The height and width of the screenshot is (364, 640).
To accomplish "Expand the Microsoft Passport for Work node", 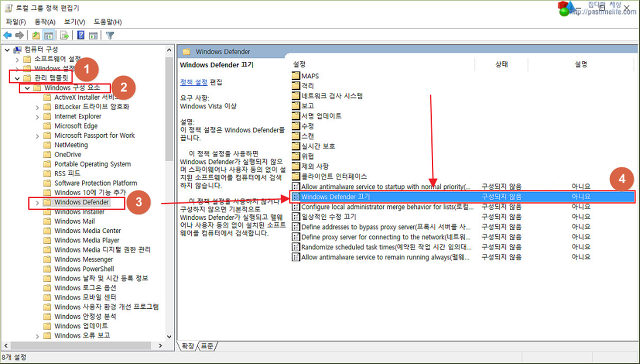I will pyautogui.click(x=37, y=136).
